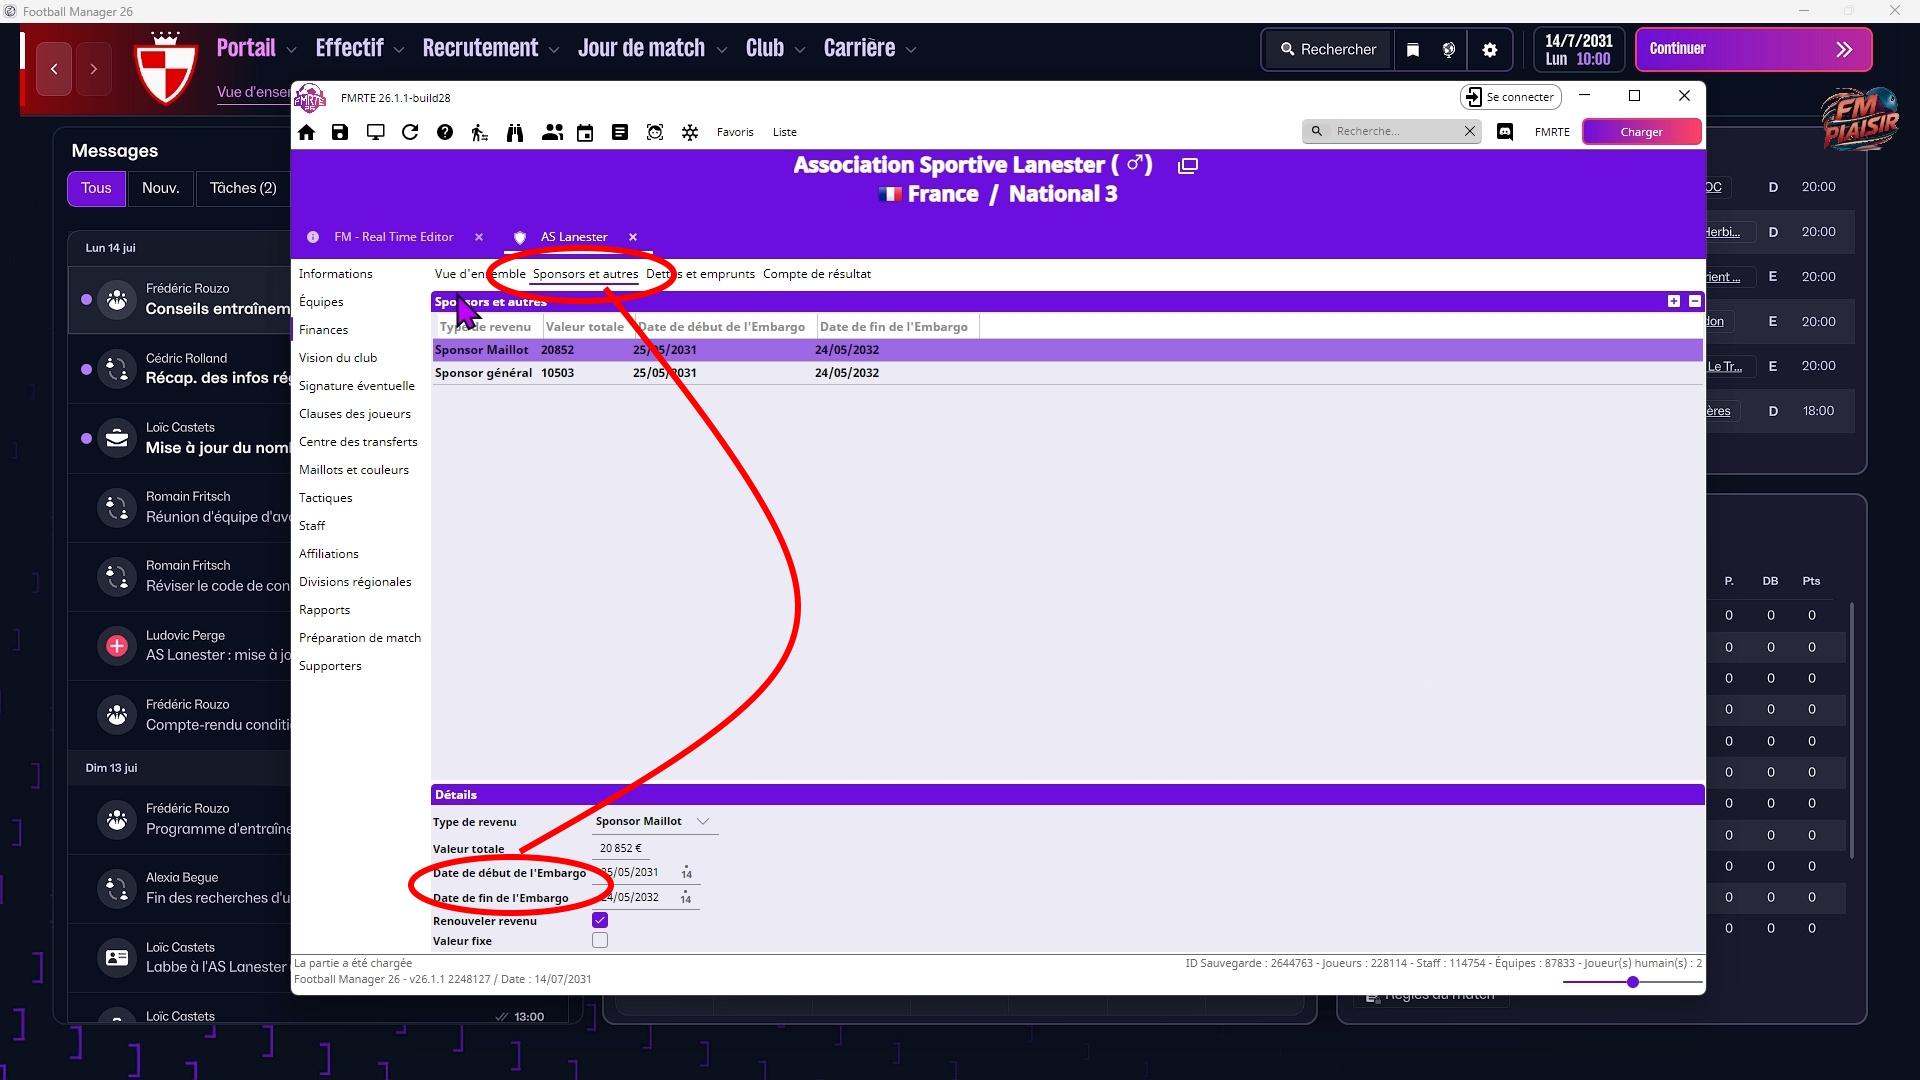Open date picker for Date de début

coord(687,873)
